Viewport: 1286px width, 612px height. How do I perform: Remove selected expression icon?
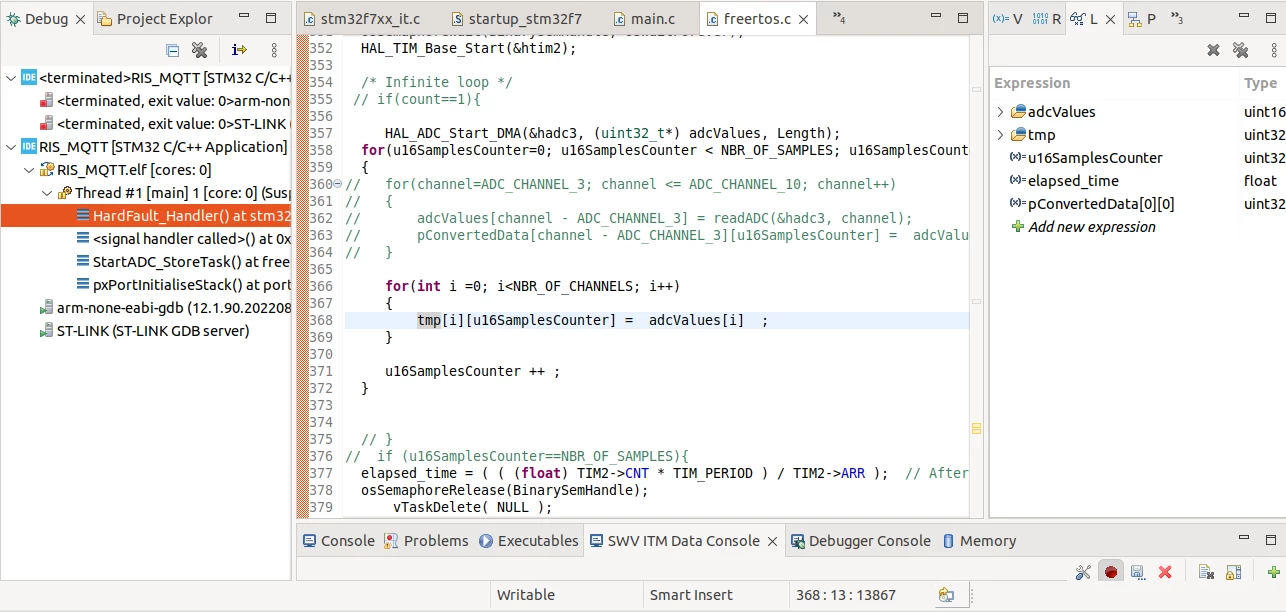[x=1213, y=50]
